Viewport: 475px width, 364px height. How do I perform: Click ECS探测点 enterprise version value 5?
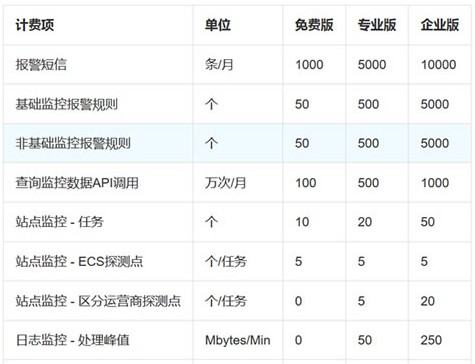pos(424,261)
